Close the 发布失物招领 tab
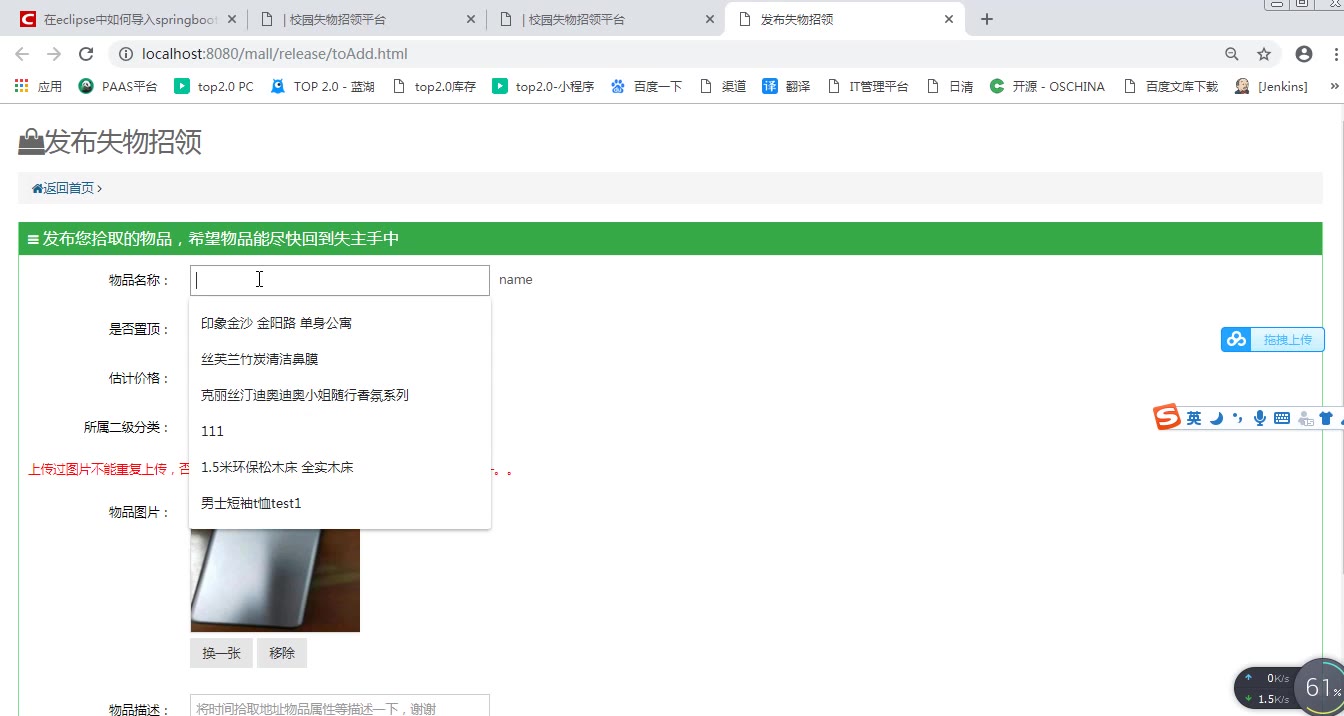This screenshot has height=716, width=1344. (949, 19)
